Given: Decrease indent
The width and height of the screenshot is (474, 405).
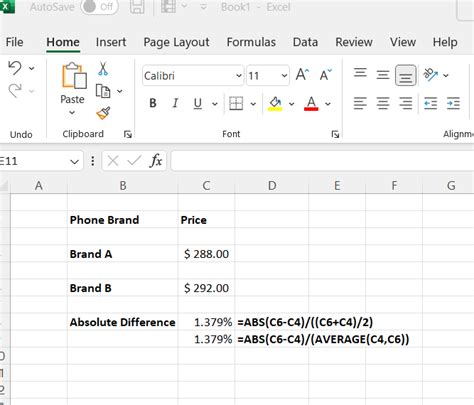Looking at the screenshot, I should (x=431, y=103).
